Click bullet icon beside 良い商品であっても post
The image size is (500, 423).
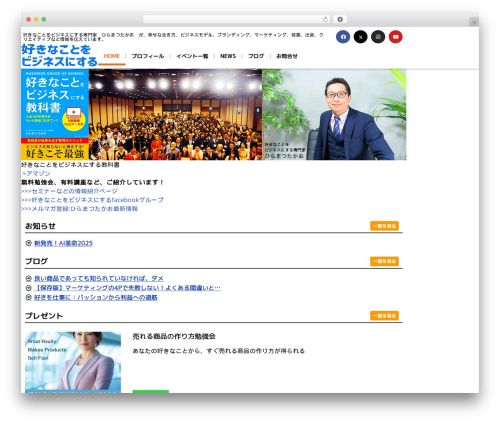(29, 278)
